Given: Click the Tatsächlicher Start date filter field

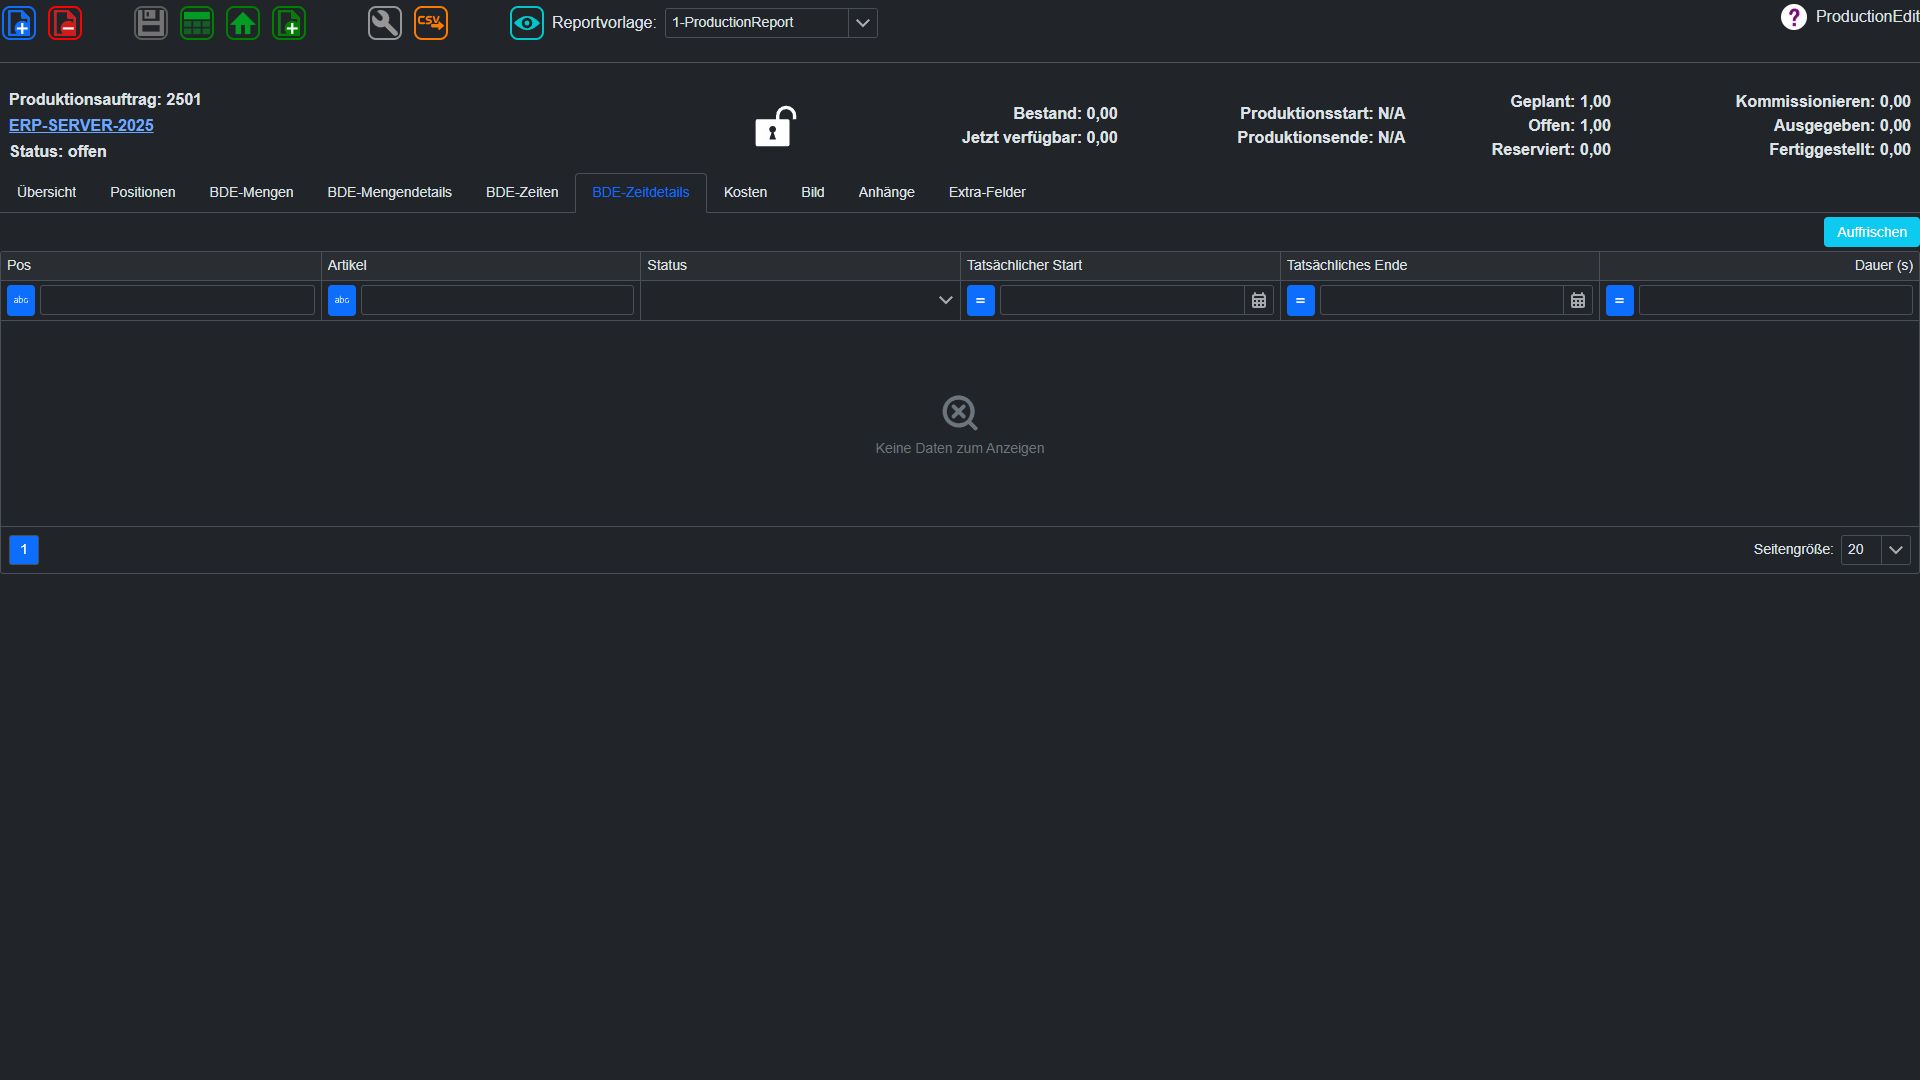Looking at the screenshot, I should pos(1122,300).
